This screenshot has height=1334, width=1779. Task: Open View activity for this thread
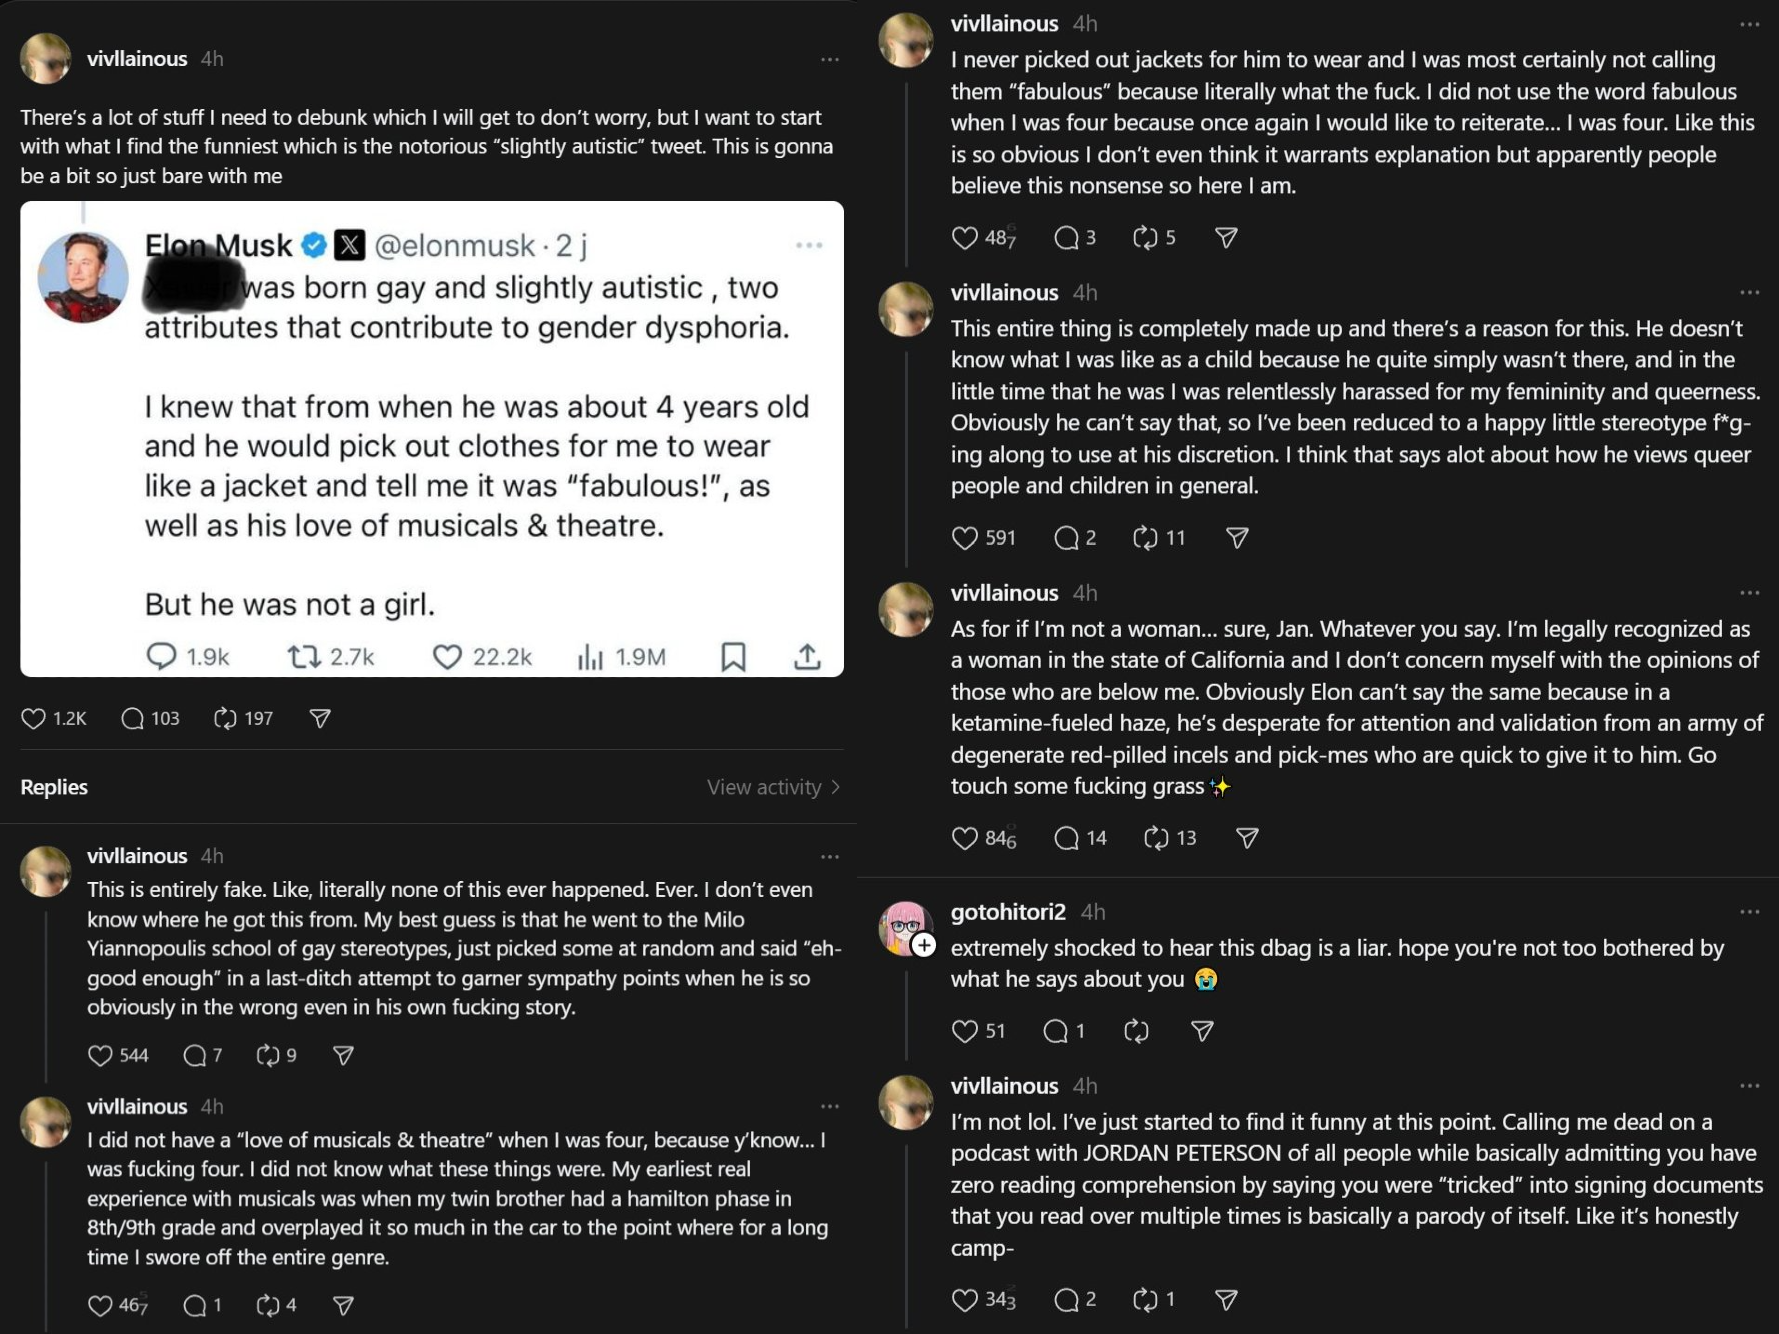772,788
